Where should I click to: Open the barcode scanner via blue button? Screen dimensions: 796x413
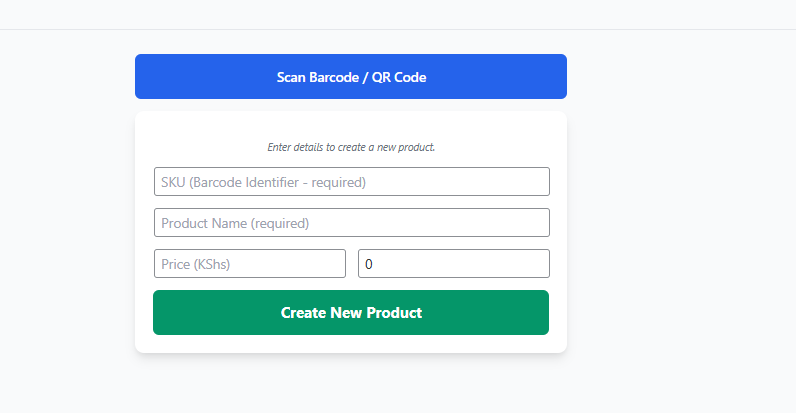pos(351,77)
